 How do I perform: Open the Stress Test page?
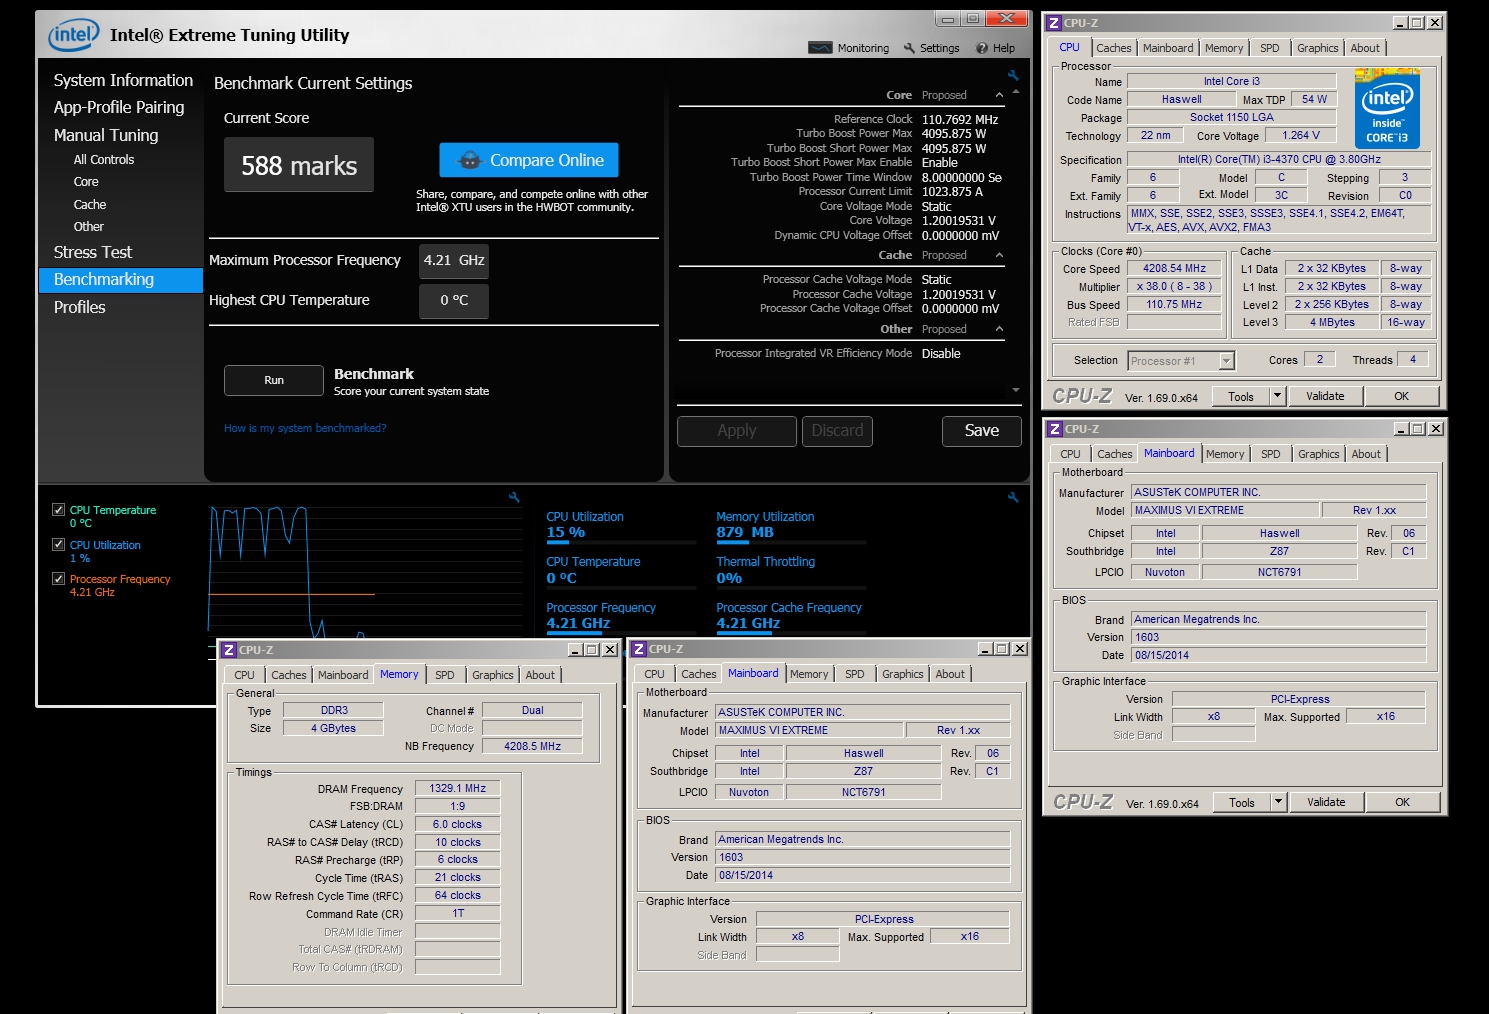pyautogui.click(x=93, y=252)
